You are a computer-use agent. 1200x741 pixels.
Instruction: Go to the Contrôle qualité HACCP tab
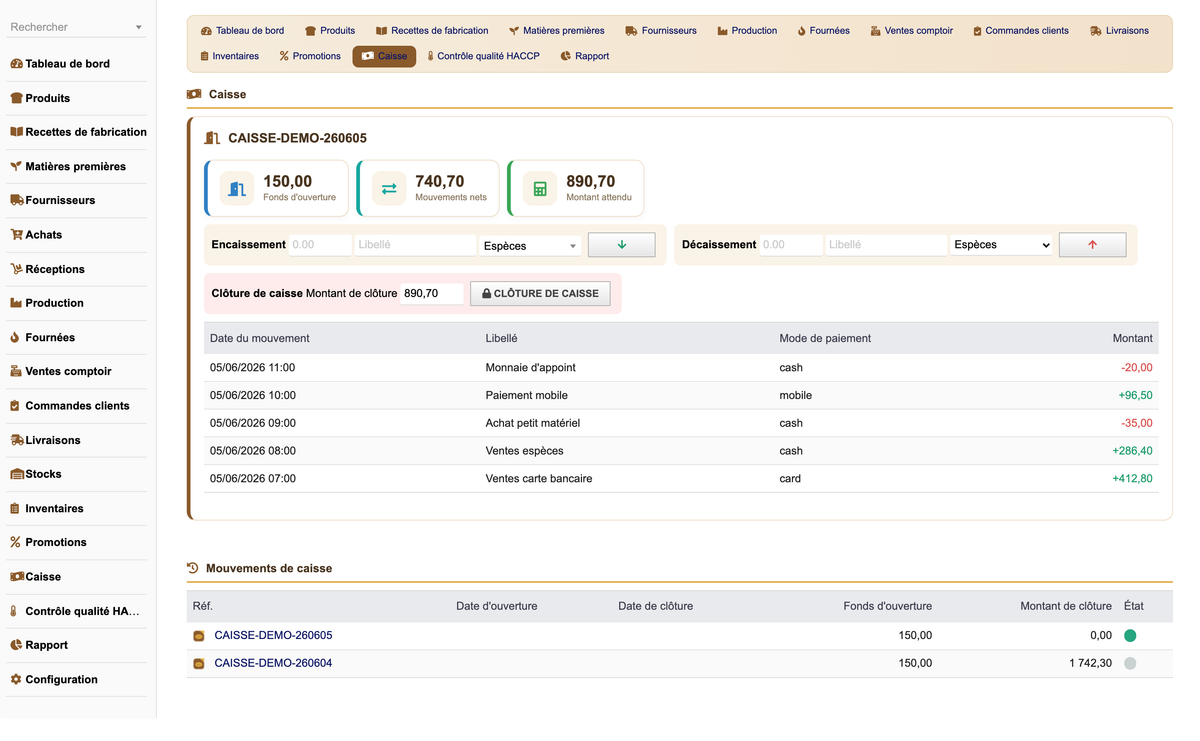(x=483, y=56)
